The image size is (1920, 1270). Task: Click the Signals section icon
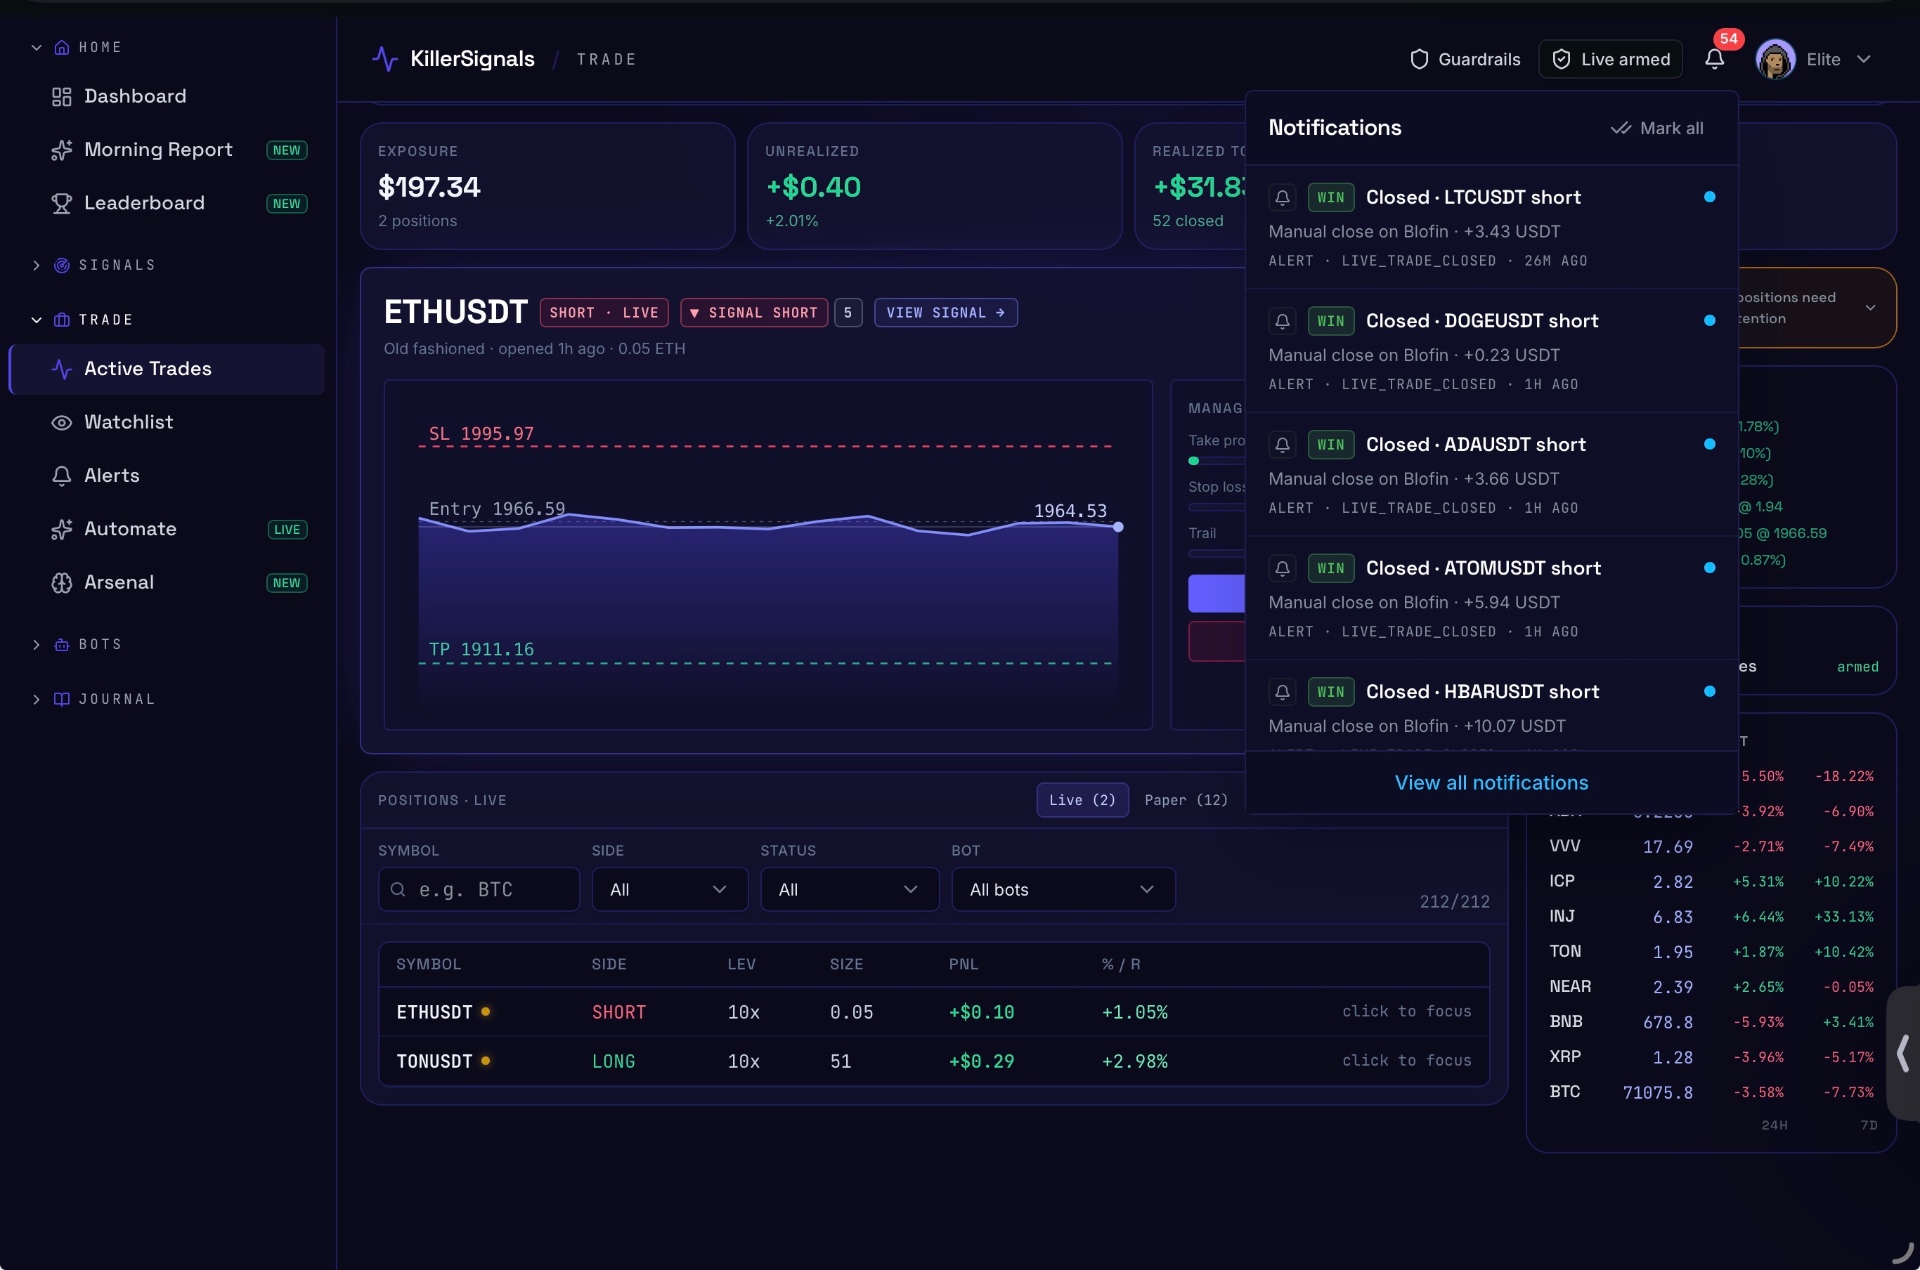[x=62, y=265]
